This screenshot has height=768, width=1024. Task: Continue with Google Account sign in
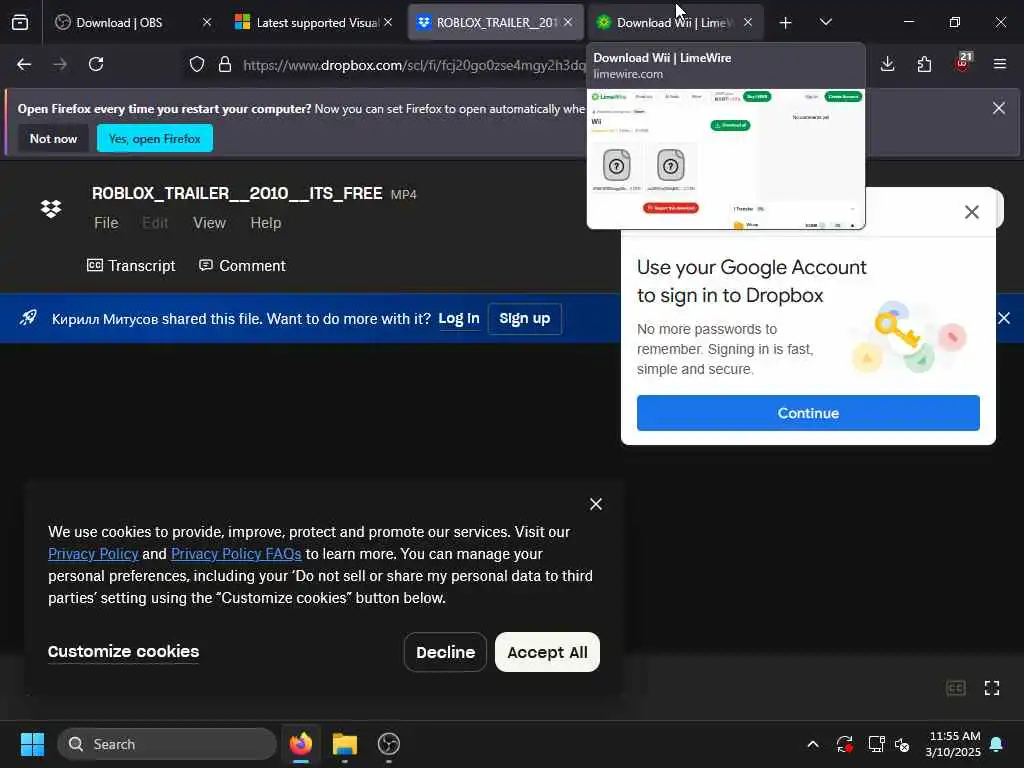pyautogui.click(x=808, y=413)
